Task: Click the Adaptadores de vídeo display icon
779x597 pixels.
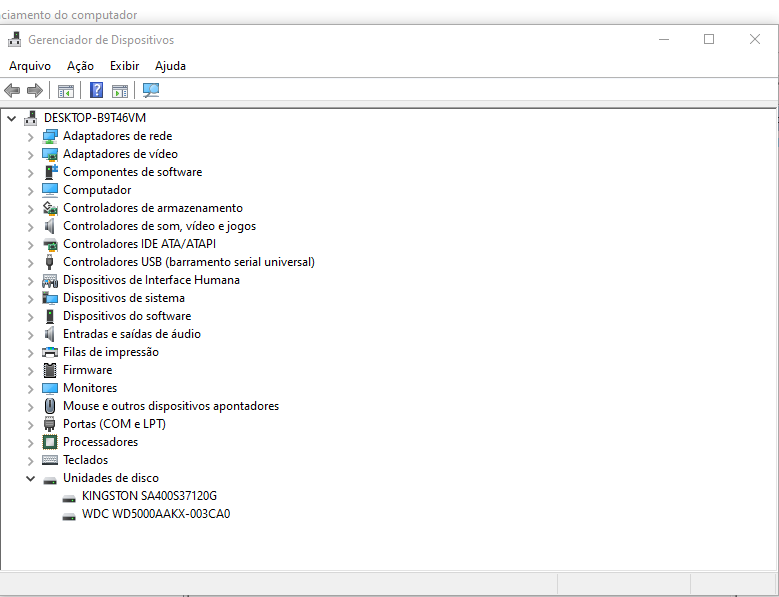Action: coord(50,154)
